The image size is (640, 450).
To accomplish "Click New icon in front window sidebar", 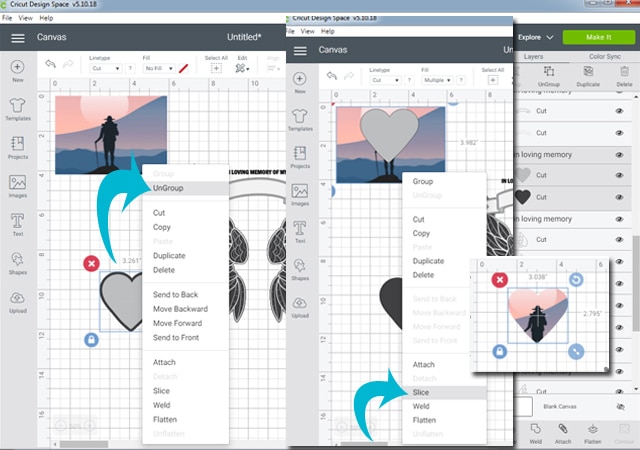I will tap(300, 78).
